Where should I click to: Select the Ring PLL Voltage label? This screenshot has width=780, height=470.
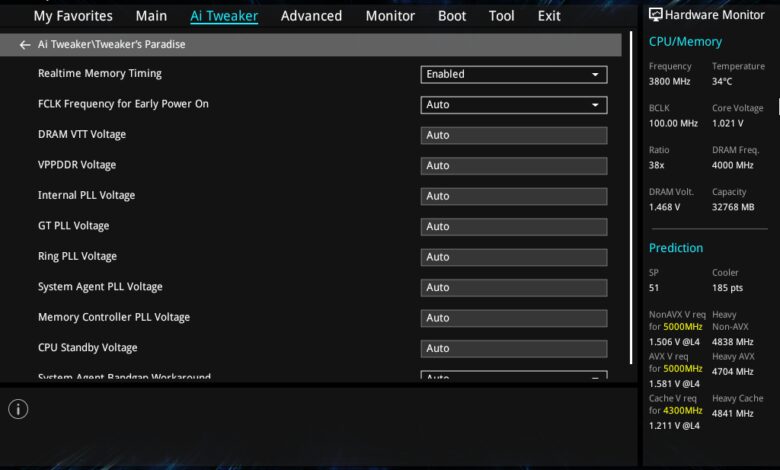(78, 256)
